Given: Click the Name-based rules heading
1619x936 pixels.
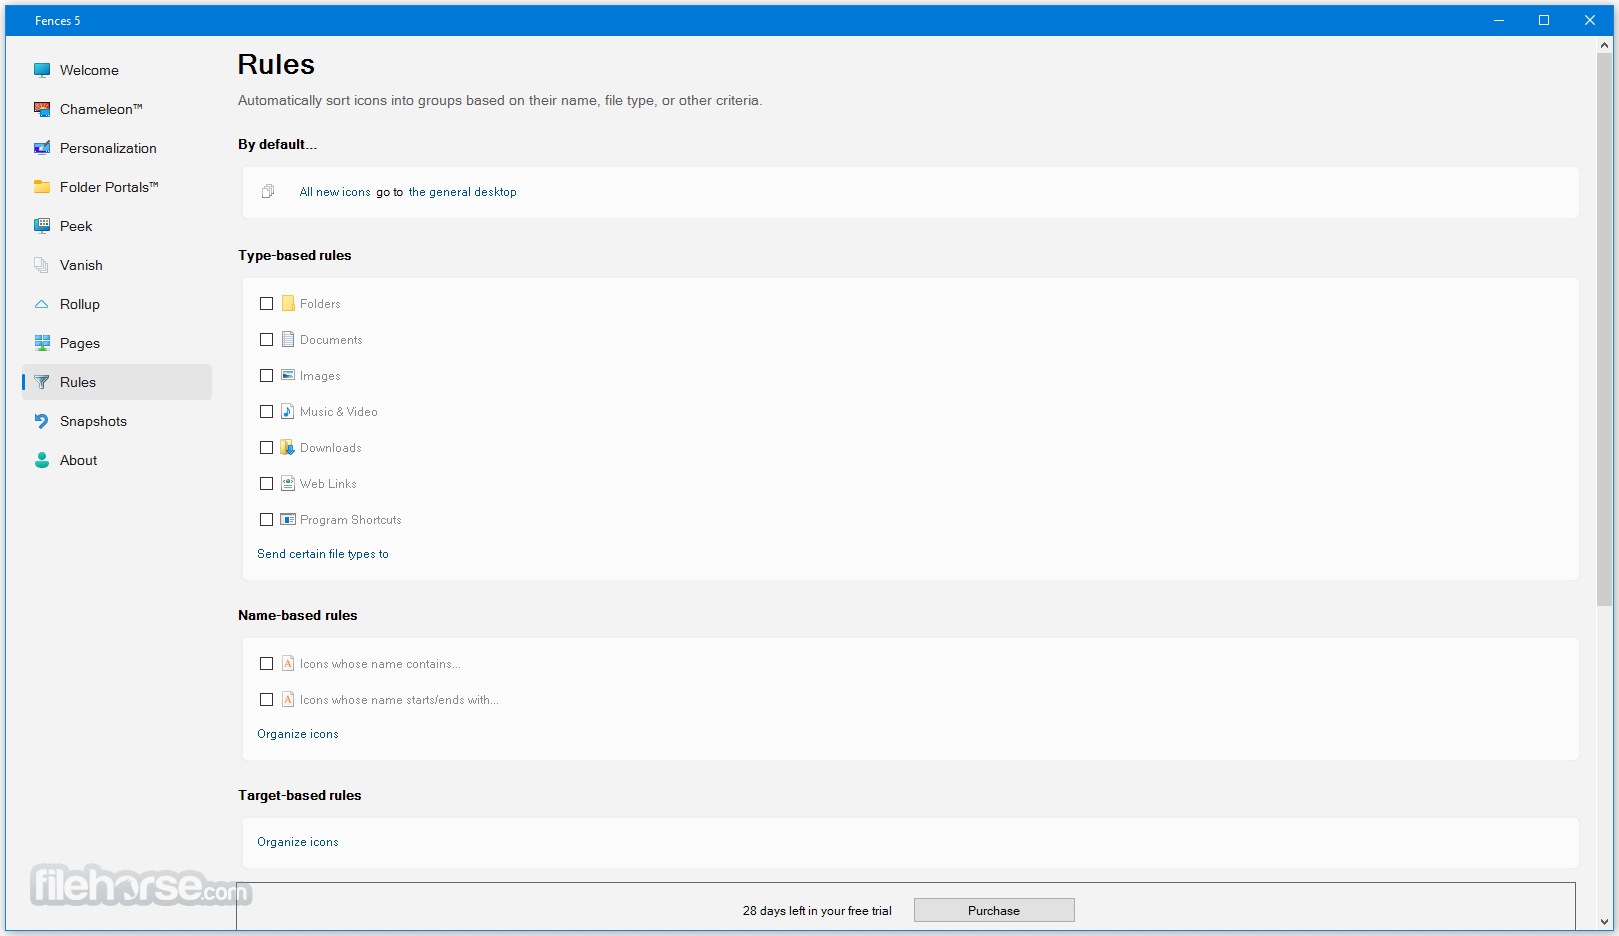Looking at the screenshot, I should click(x=298, y=615).
